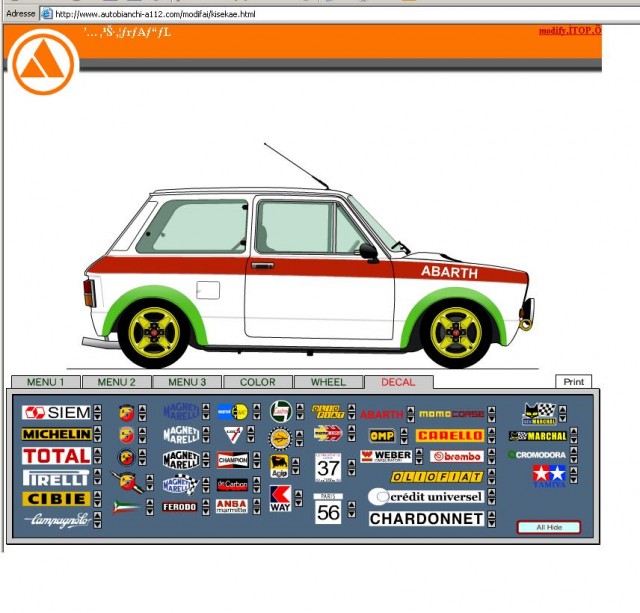Switch to the MENU 1 tab
640x613 pixels.
pos(46,382)
